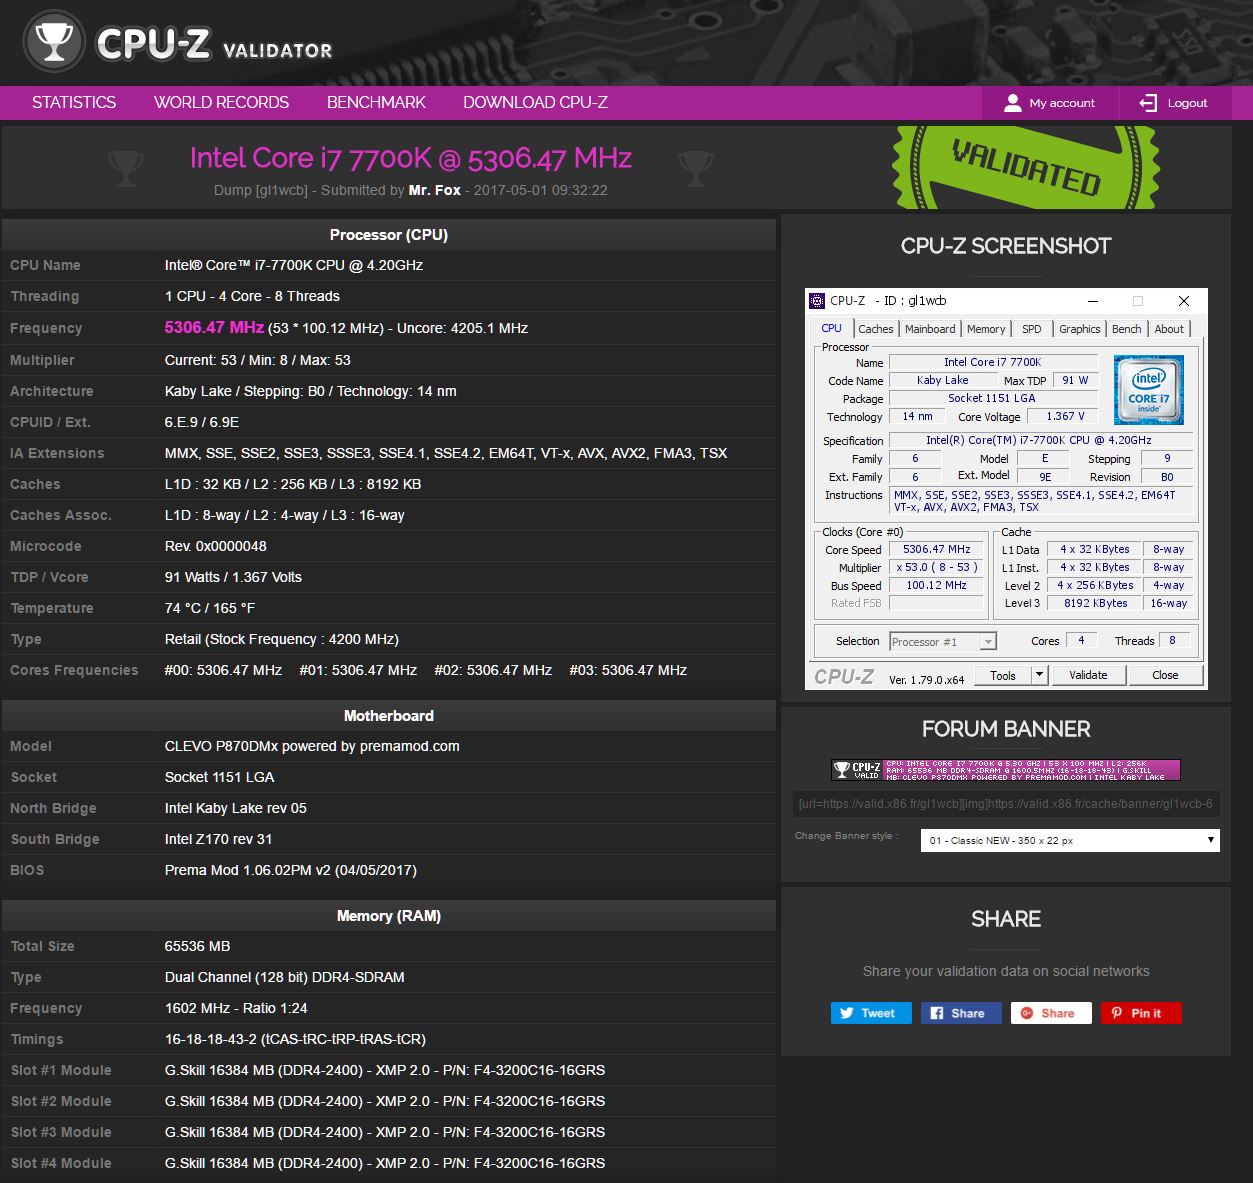Click the Validate button in CPU-Z screenshot
Viewport: 1253px width, 1183px height.
[x=1088, y=675]
